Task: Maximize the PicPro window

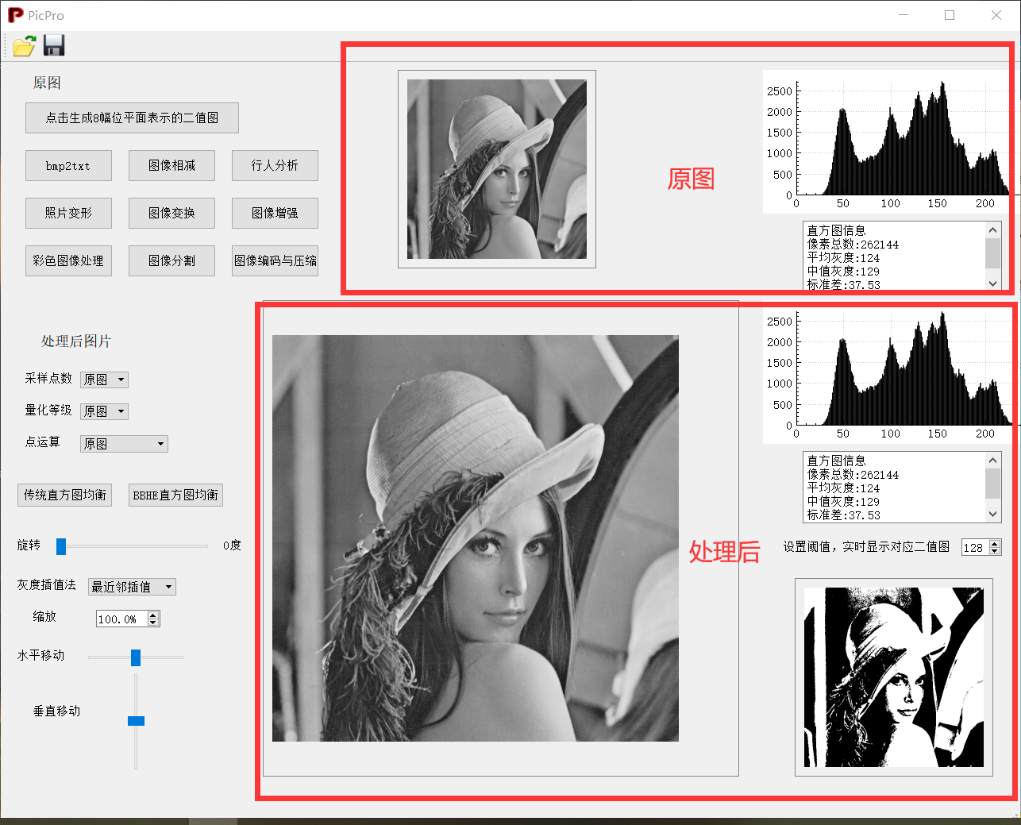Action: pos(949,15)
